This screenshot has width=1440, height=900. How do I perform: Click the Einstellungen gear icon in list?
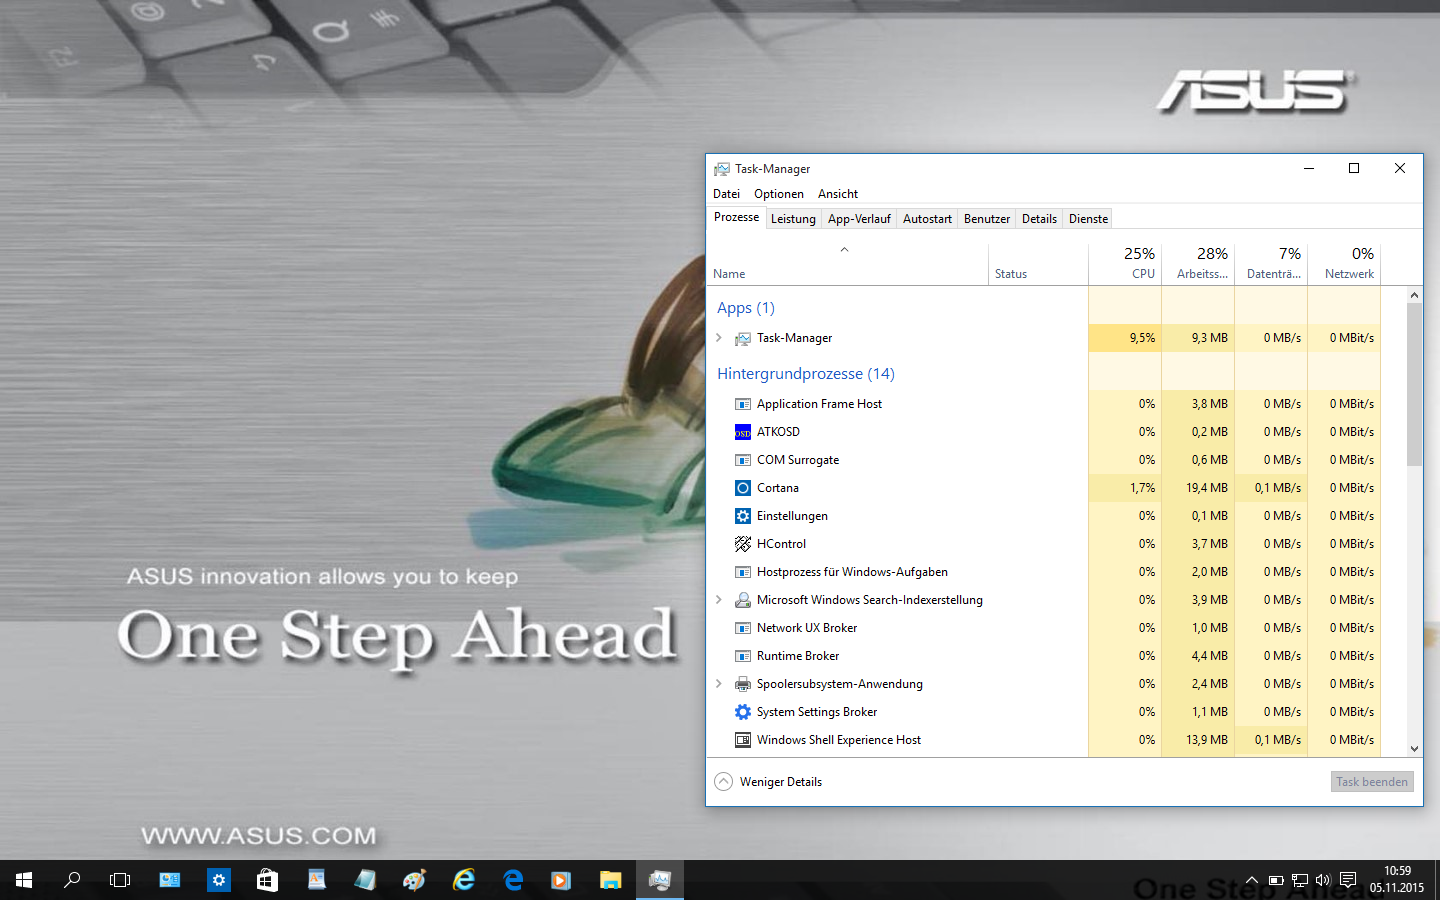pyautogui.click(x=743, y=516)
